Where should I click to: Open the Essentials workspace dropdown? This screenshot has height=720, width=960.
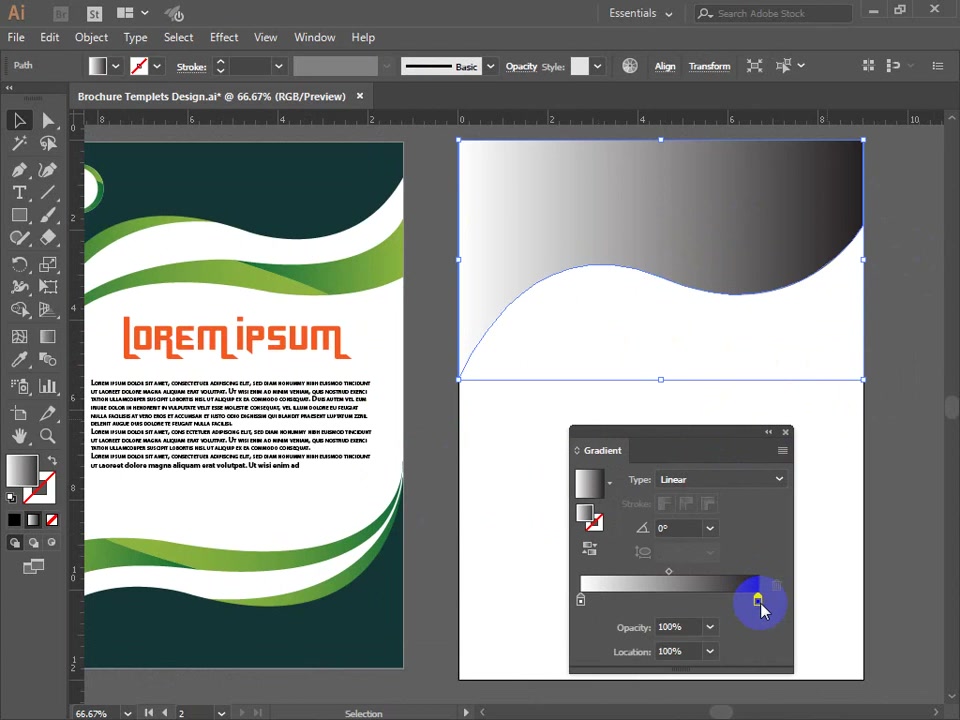(x=640, y=13)
